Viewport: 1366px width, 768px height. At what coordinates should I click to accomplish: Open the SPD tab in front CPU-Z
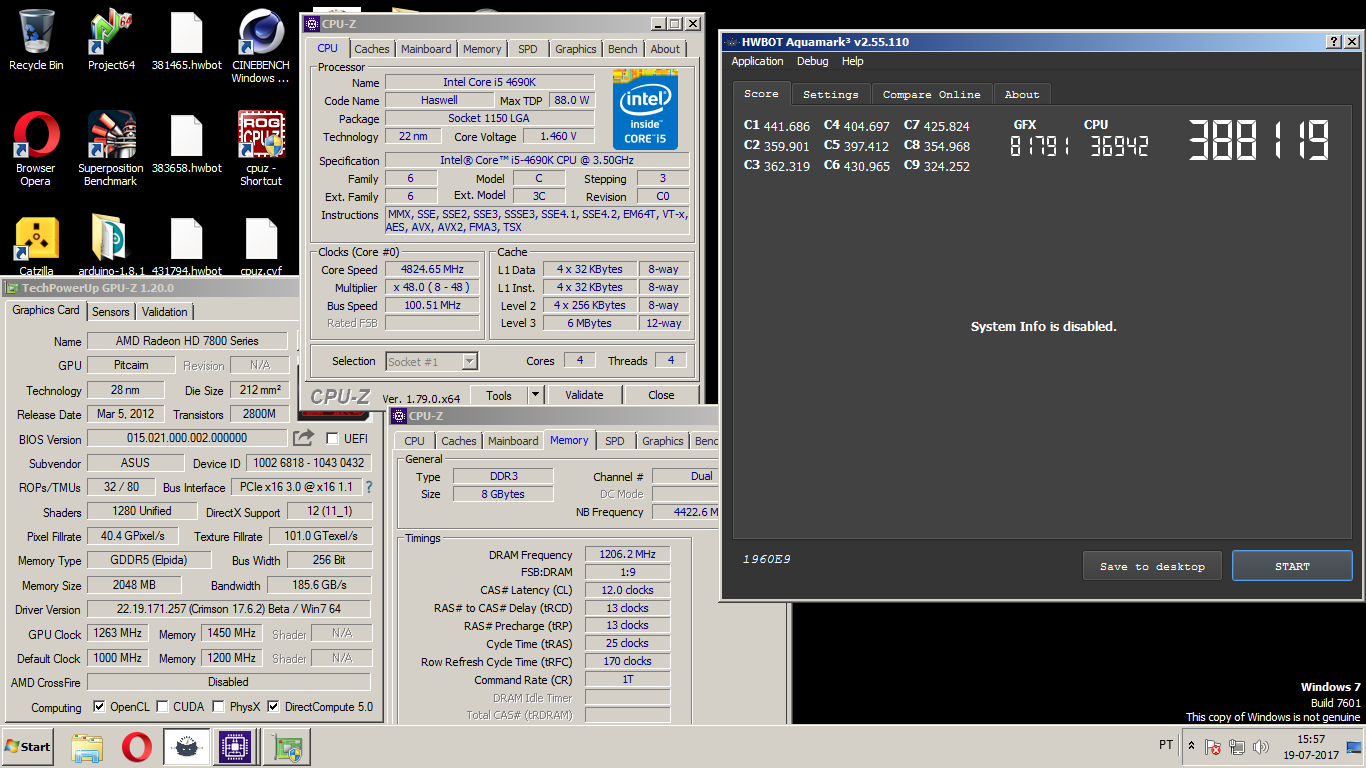pos(528,49)
